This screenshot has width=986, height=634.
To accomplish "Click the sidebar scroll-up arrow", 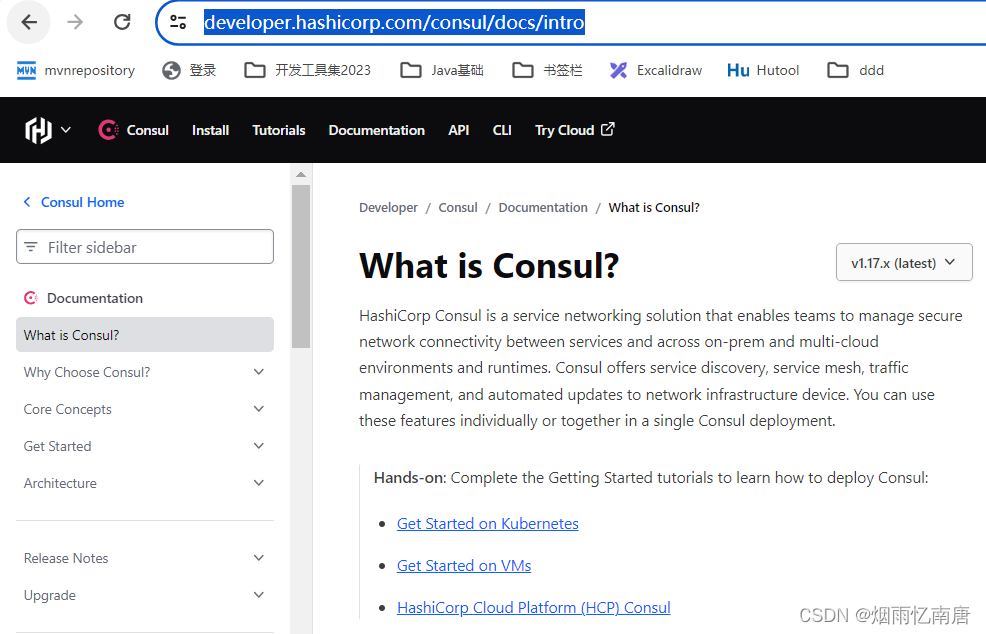I will 301,174.
